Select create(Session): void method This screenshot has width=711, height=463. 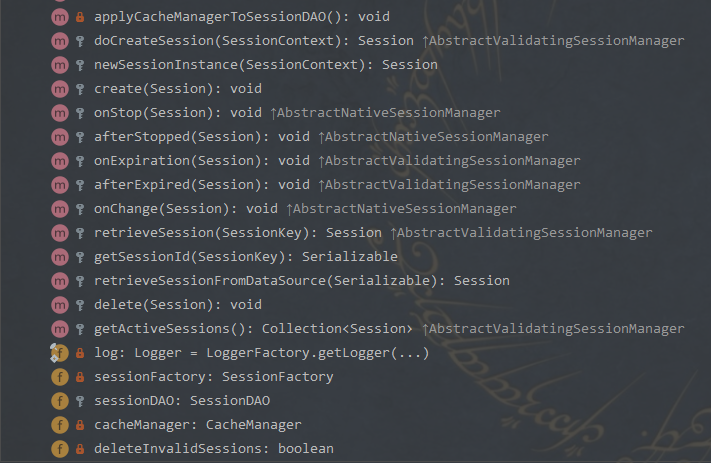pyautogui.click(x=177, y=89)
